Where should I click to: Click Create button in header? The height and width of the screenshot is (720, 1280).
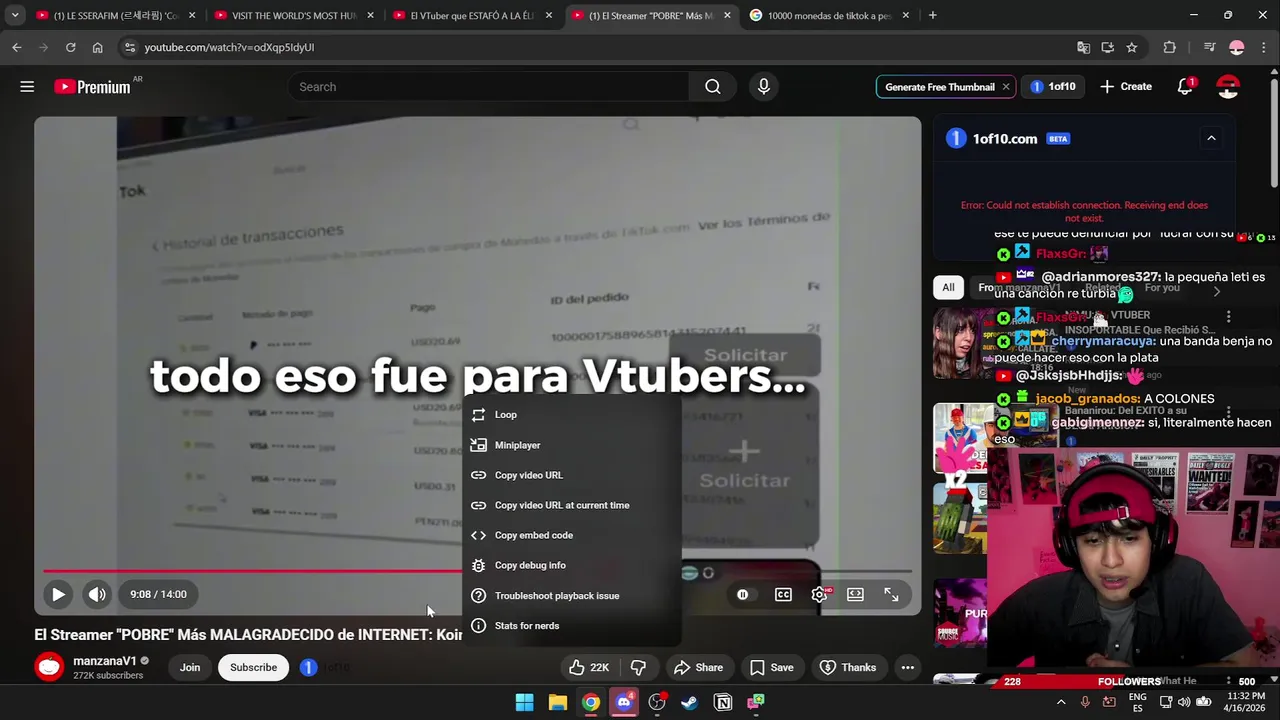tap(1126, 87)
